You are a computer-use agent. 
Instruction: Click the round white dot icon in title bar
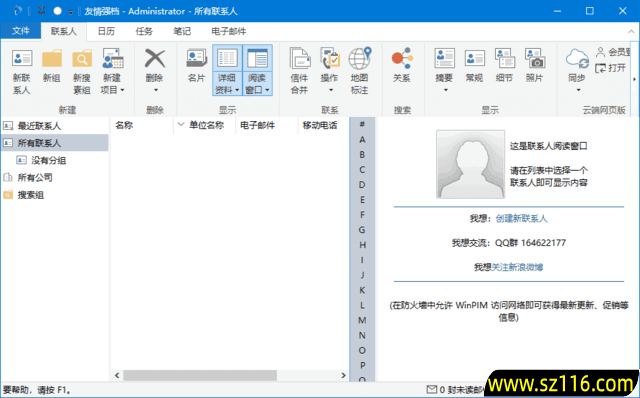pyautogui.click(x=57, y=11)
